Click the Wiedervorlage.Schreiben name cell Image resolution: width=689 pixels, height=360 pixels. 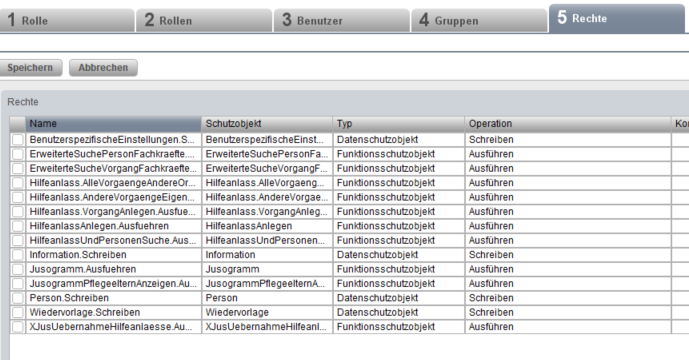pyautogui.click(x=113, y=313)
